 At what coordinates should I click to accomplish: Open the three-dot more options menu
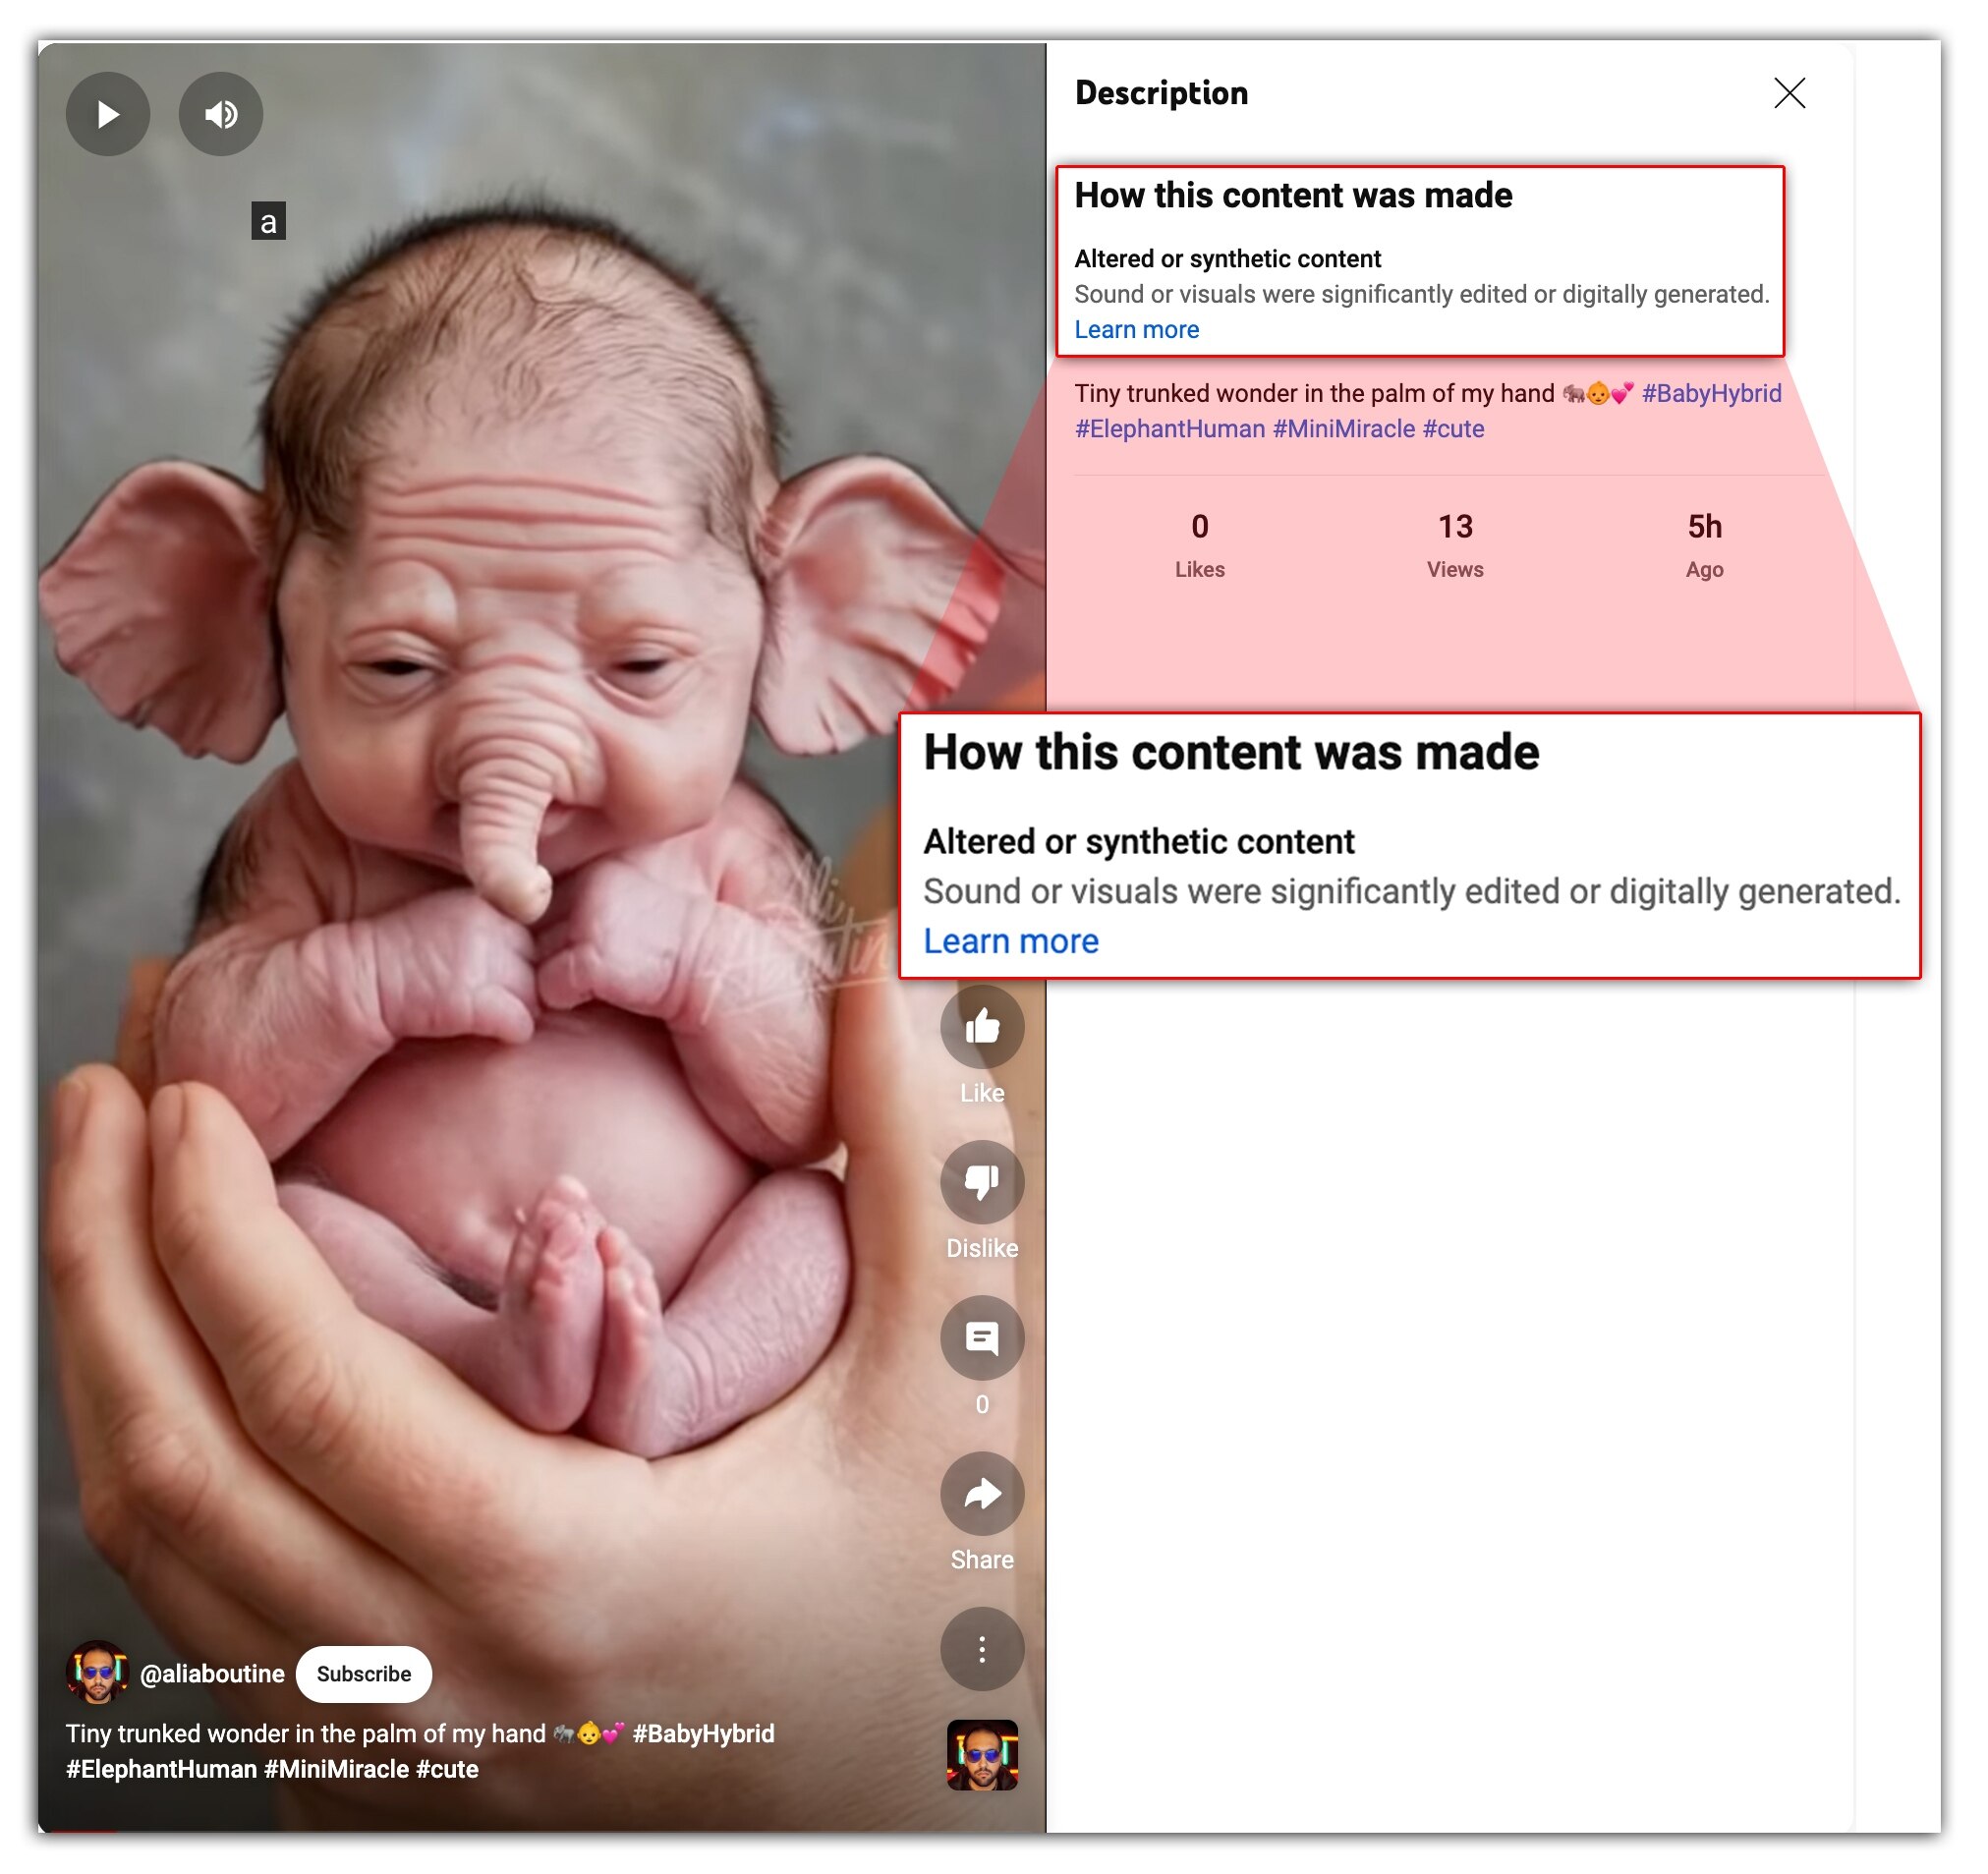tap(982, 1650)
